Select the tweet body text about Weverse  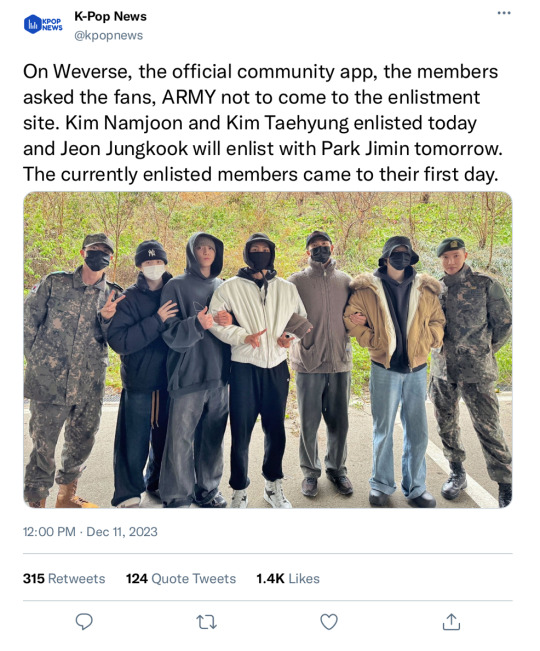(x=263, y=123)
